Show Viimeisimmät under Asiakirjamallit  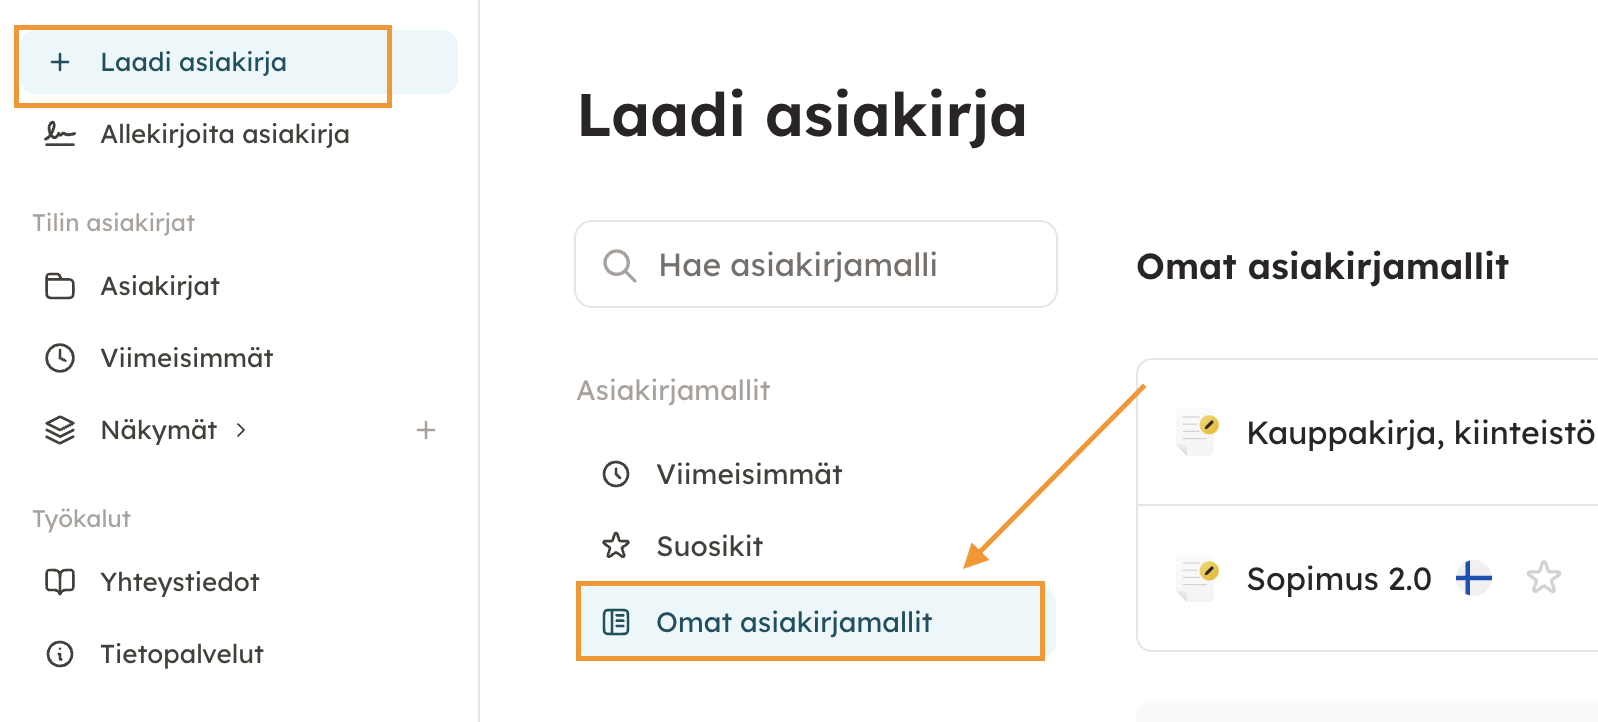pos(749,474)
